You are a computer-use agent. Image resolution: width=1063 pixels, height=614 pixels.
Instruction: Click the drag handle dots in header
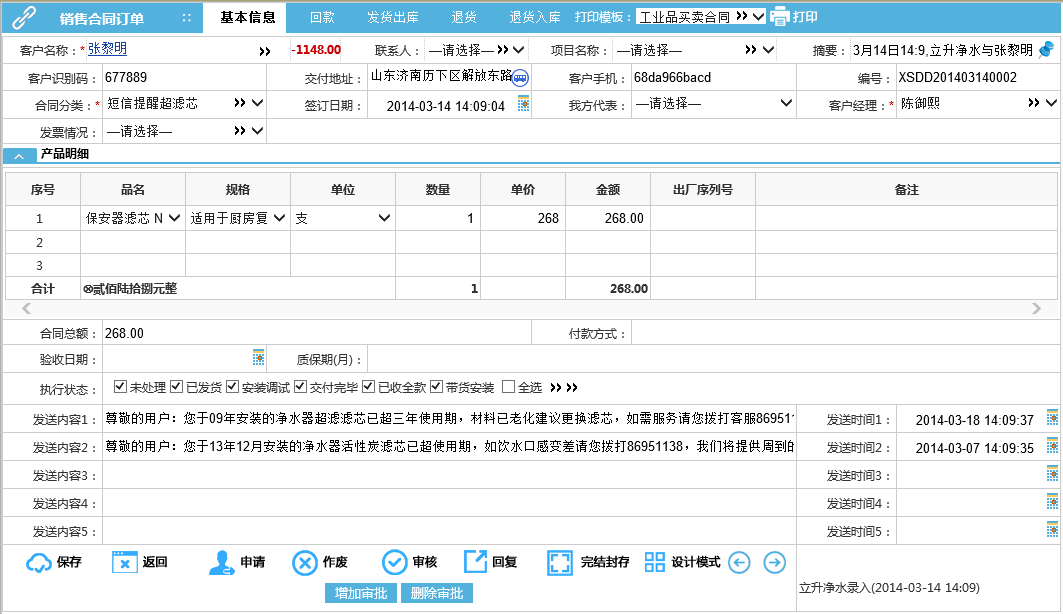[187, 18]
